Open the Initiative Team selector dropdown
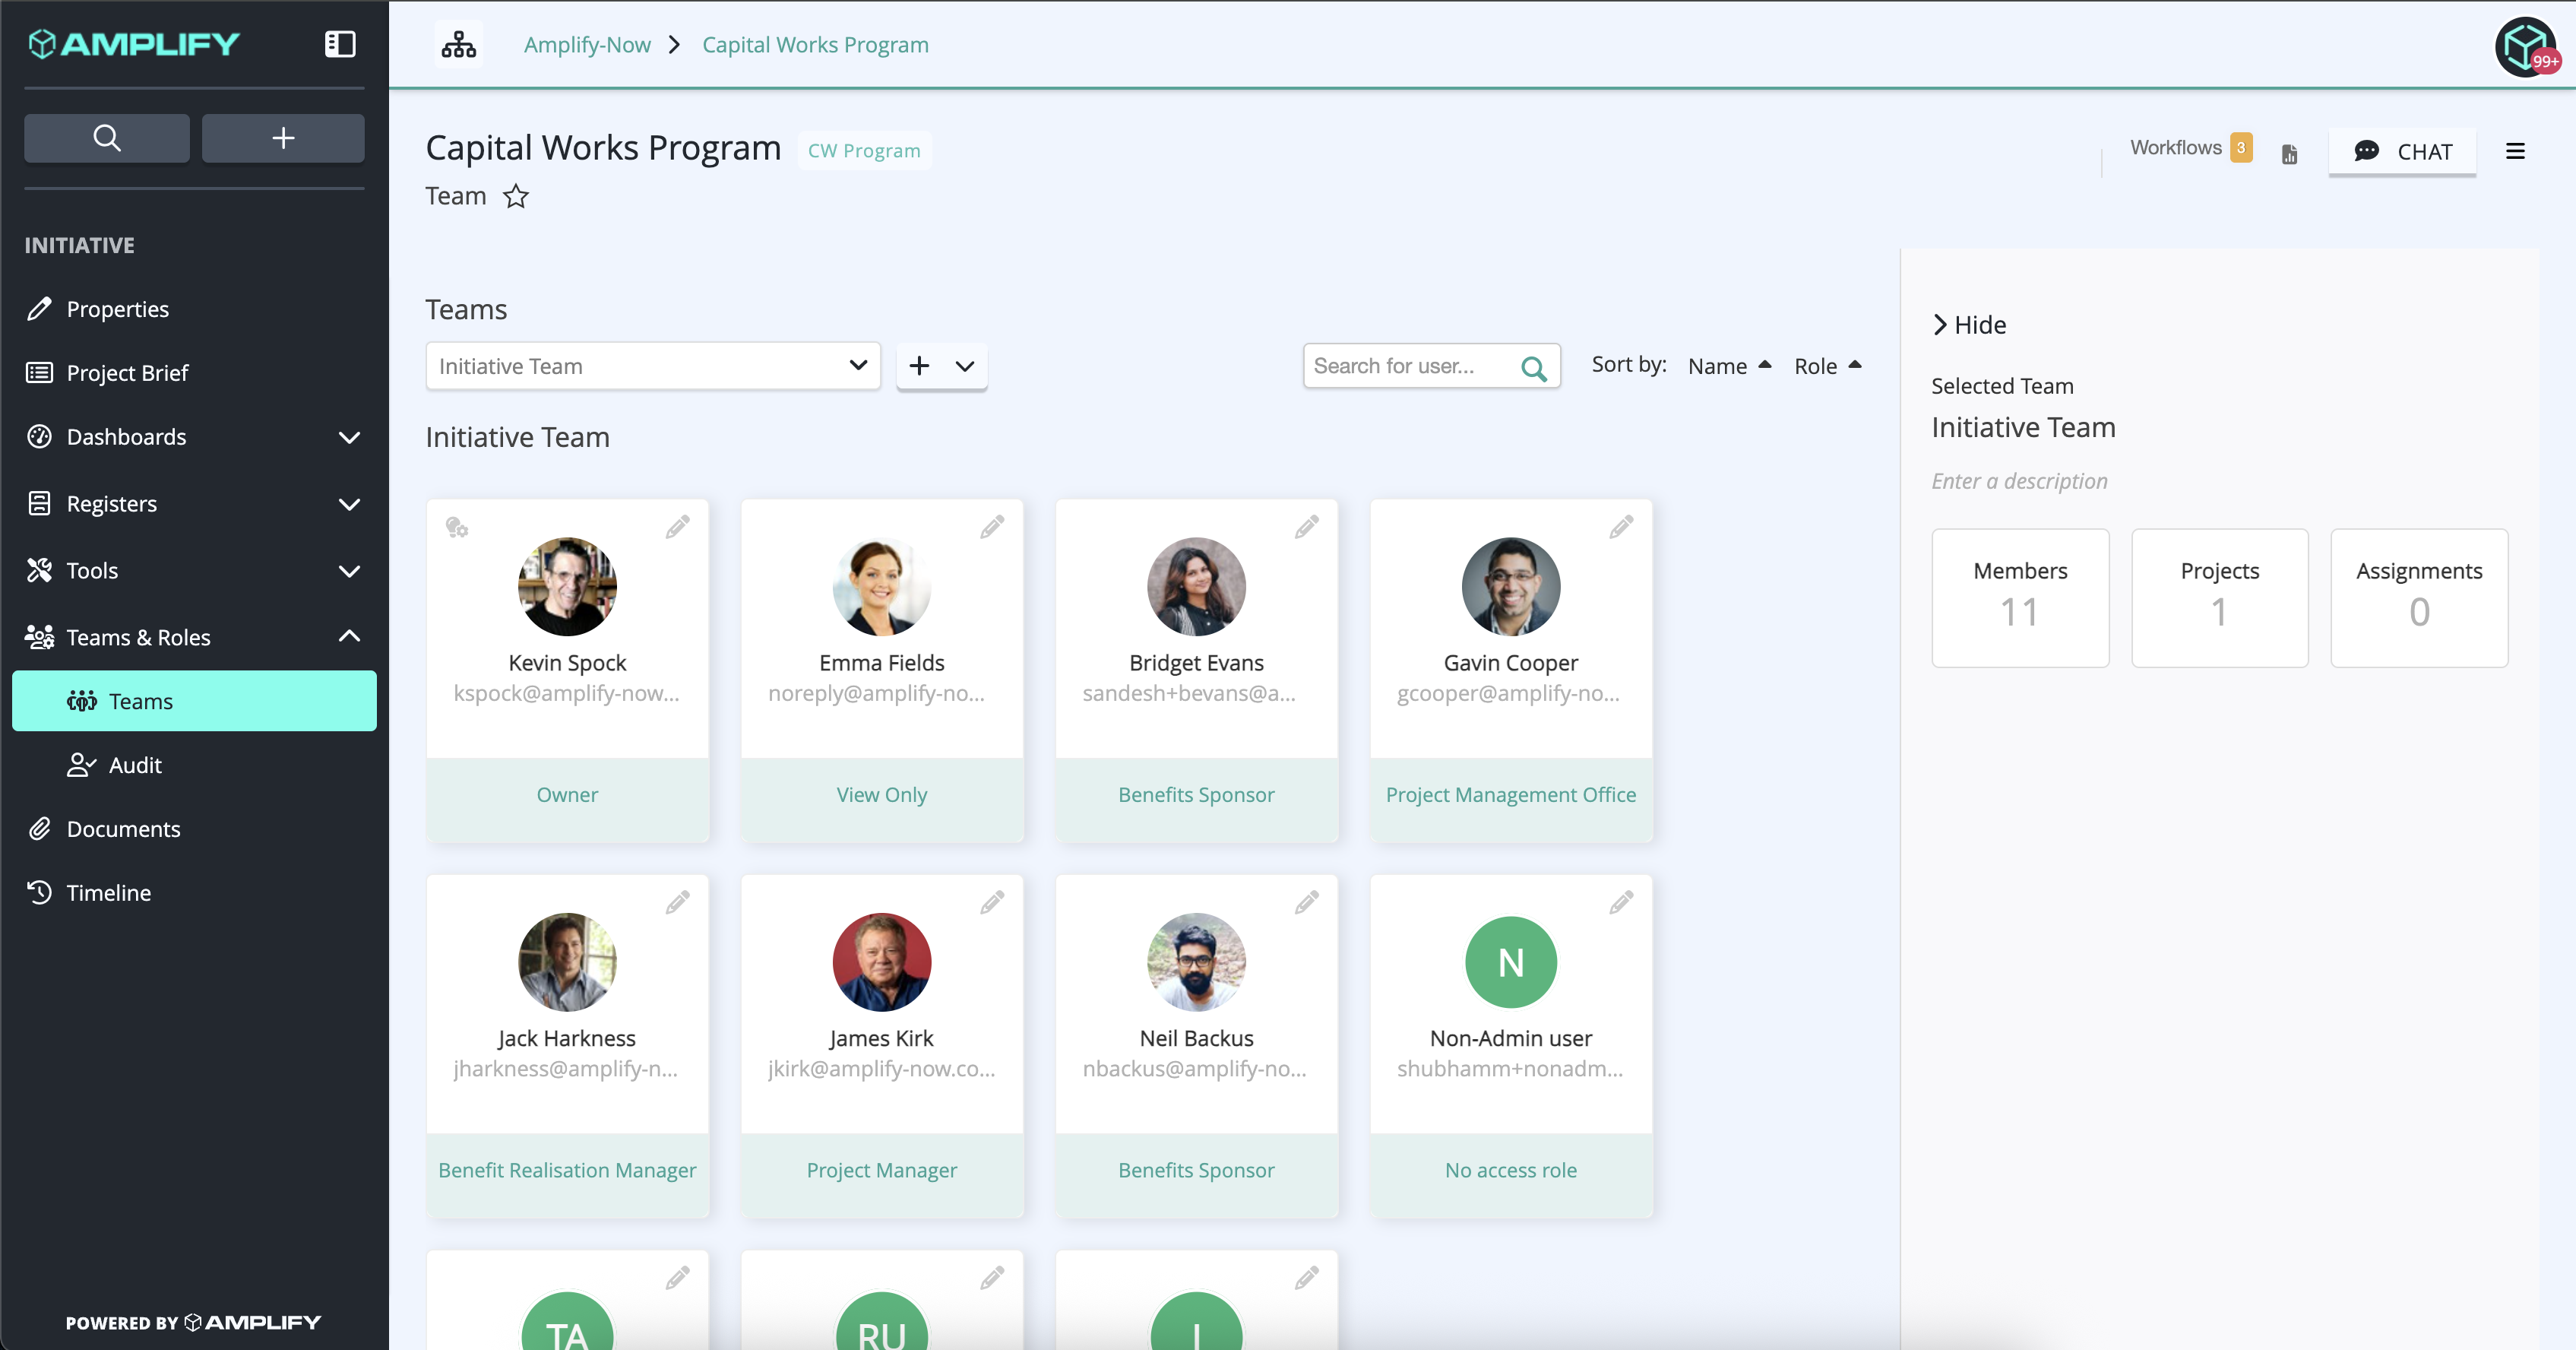Image resolution: width=2576 pixels, height=1350 pixels. pyautogui.click(x=652, y=366)
